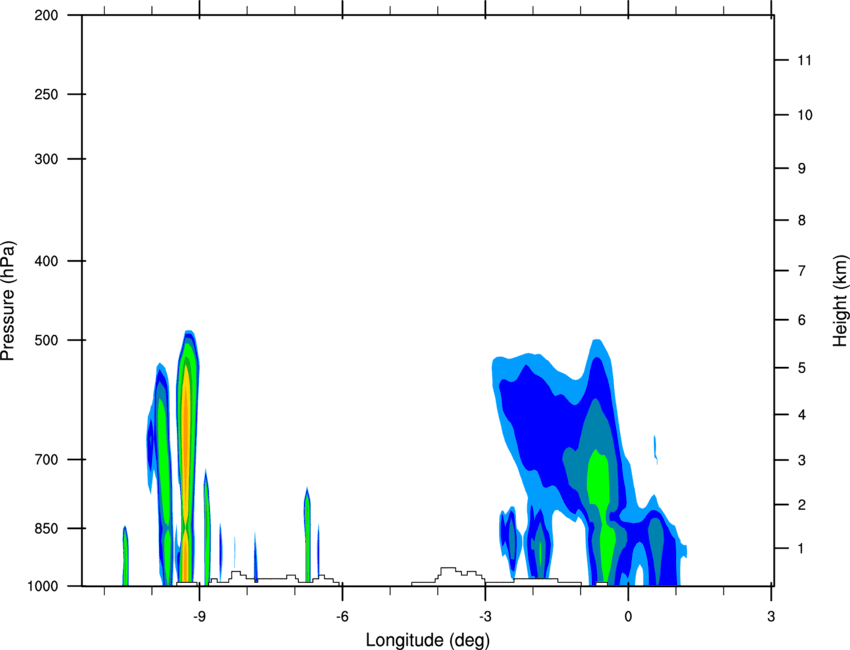Click the 5 km height tick label
This screenshot has width=850, height=650.
(802, 368)
